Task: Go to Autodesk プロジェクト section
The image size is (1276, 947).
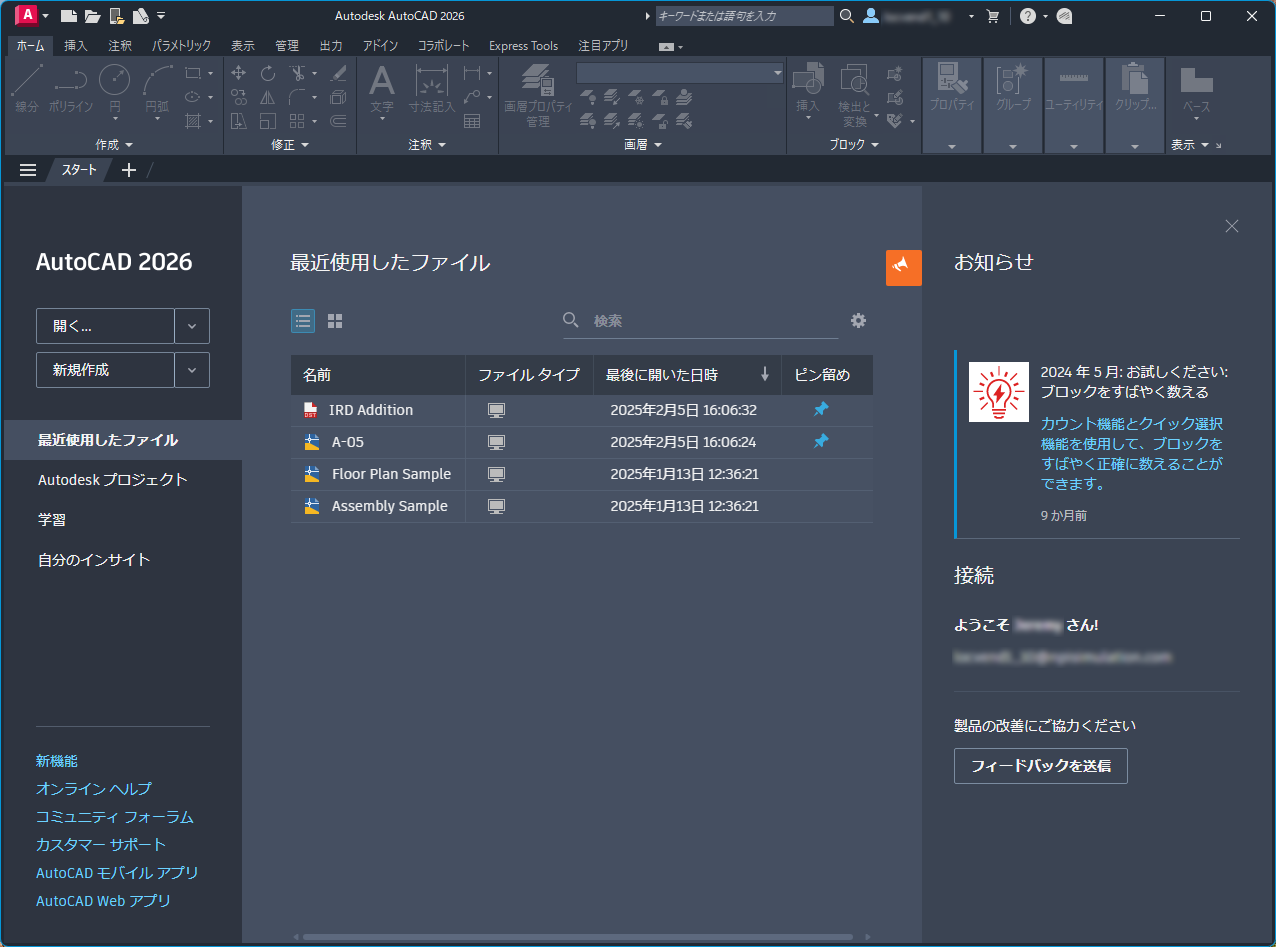Action: (x=113, y=480)
